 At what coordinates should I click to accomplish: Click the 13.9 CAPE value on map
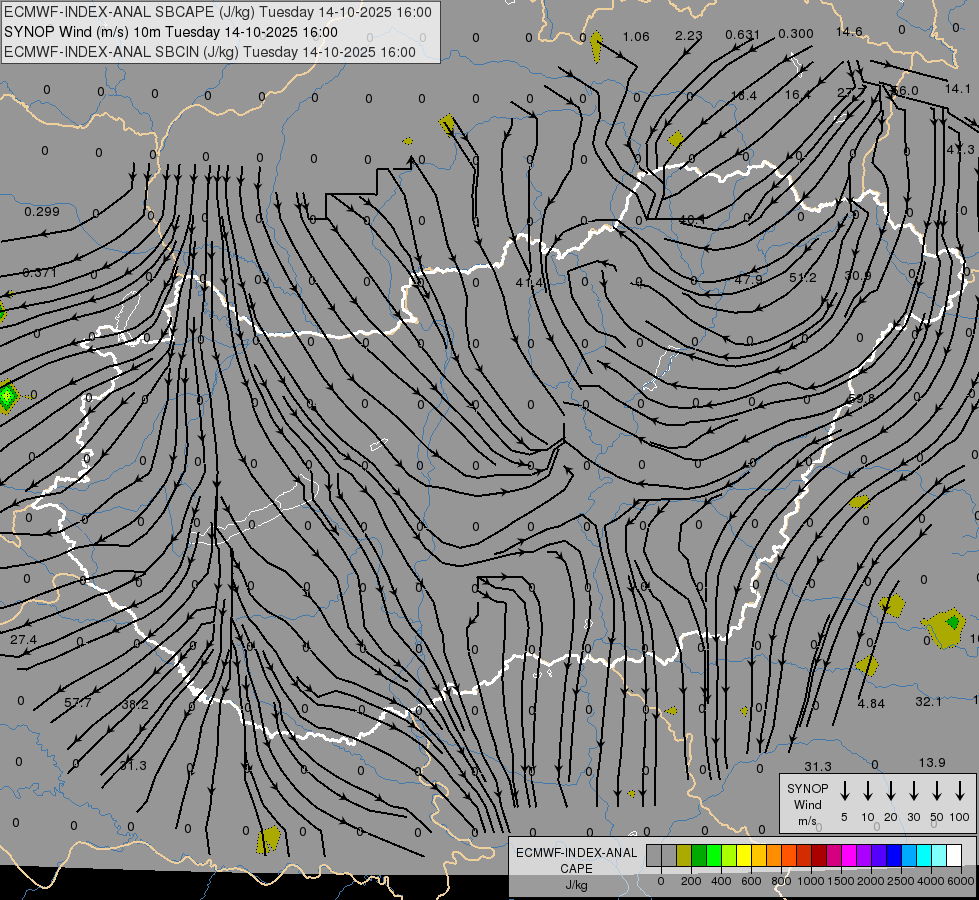tap(932, 763)
